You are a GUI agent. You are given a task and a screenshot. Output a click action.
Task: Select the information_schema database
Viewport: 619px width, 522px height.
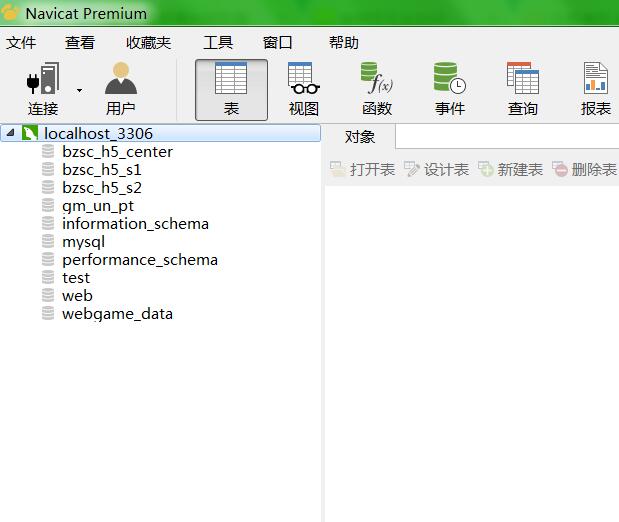[x=135, y=224]
